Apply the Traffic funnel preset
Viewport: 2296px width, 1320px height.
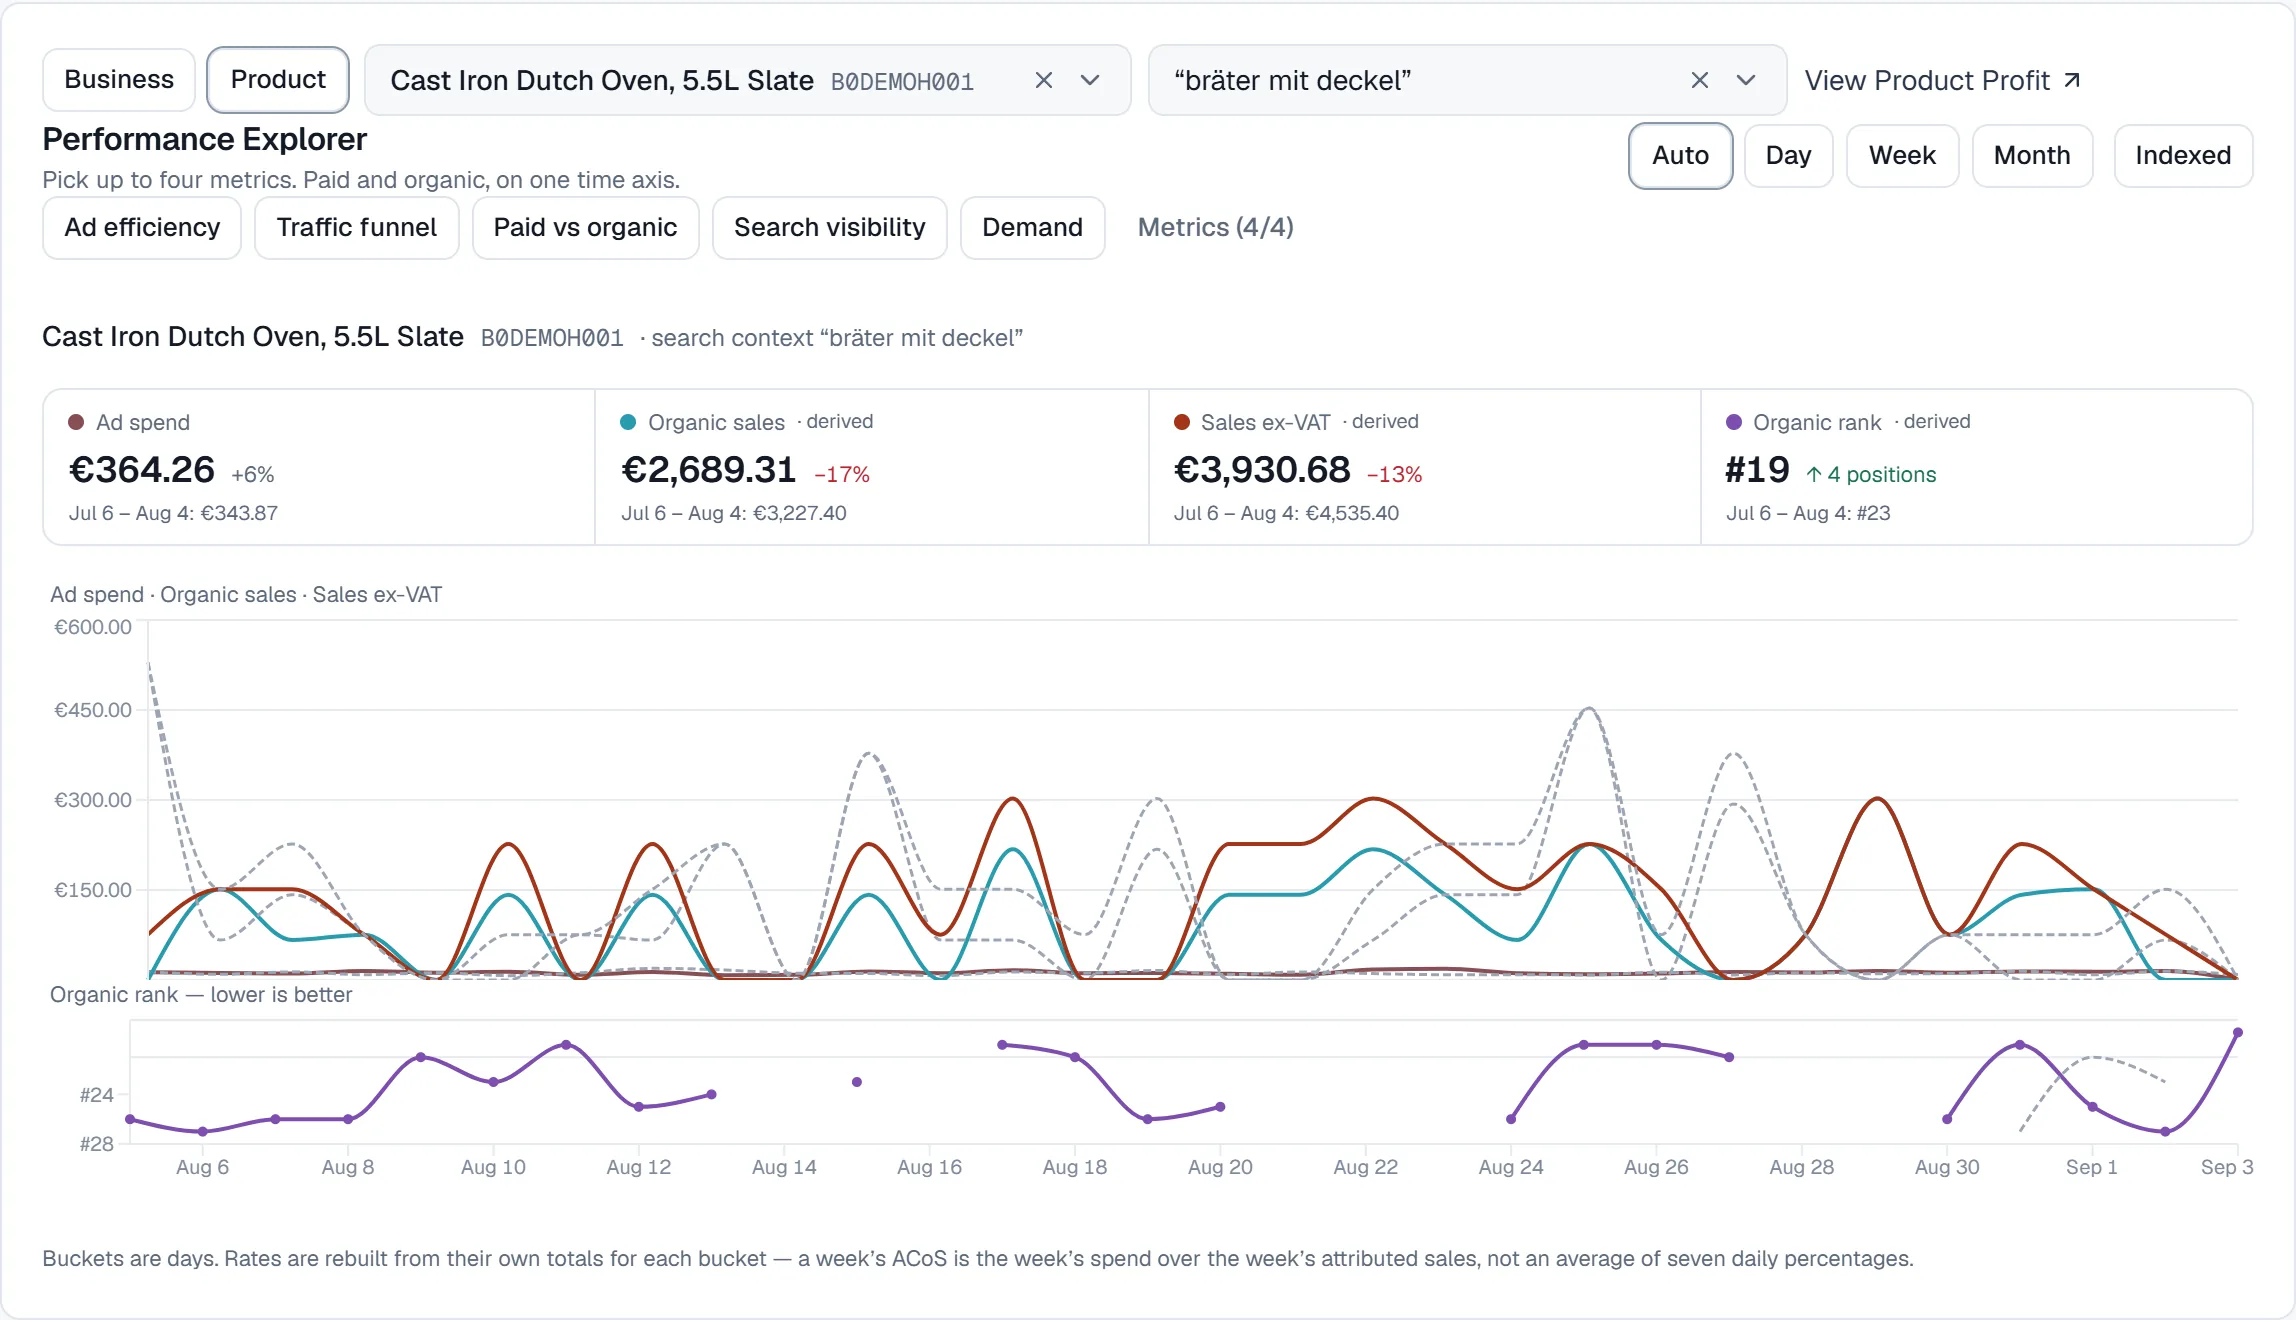(356, 227)
